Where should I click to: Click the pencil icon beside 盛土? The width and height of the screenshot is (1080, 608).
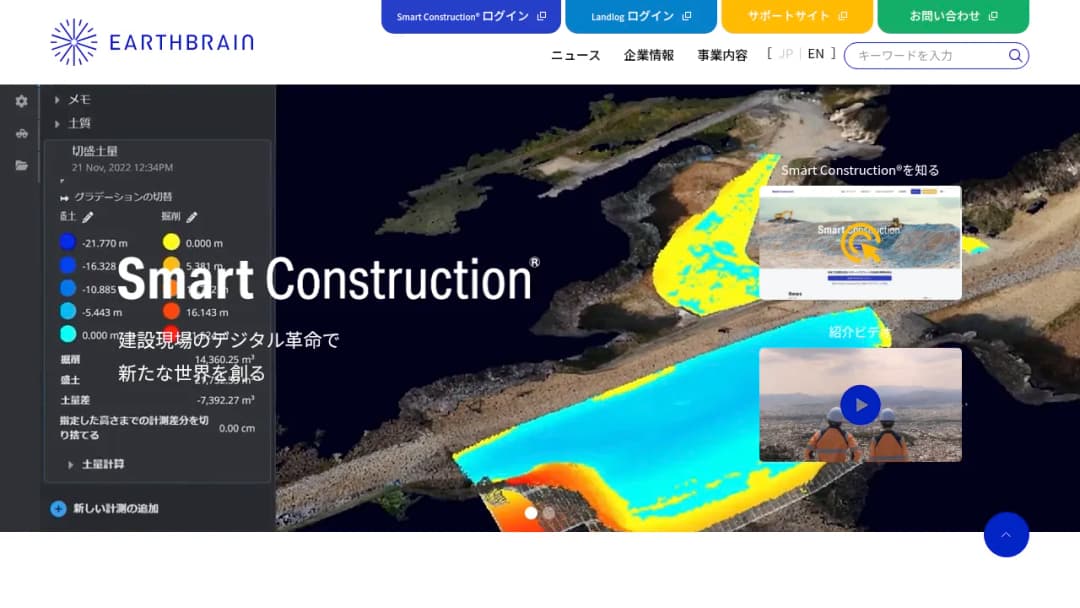coord(87,218)
